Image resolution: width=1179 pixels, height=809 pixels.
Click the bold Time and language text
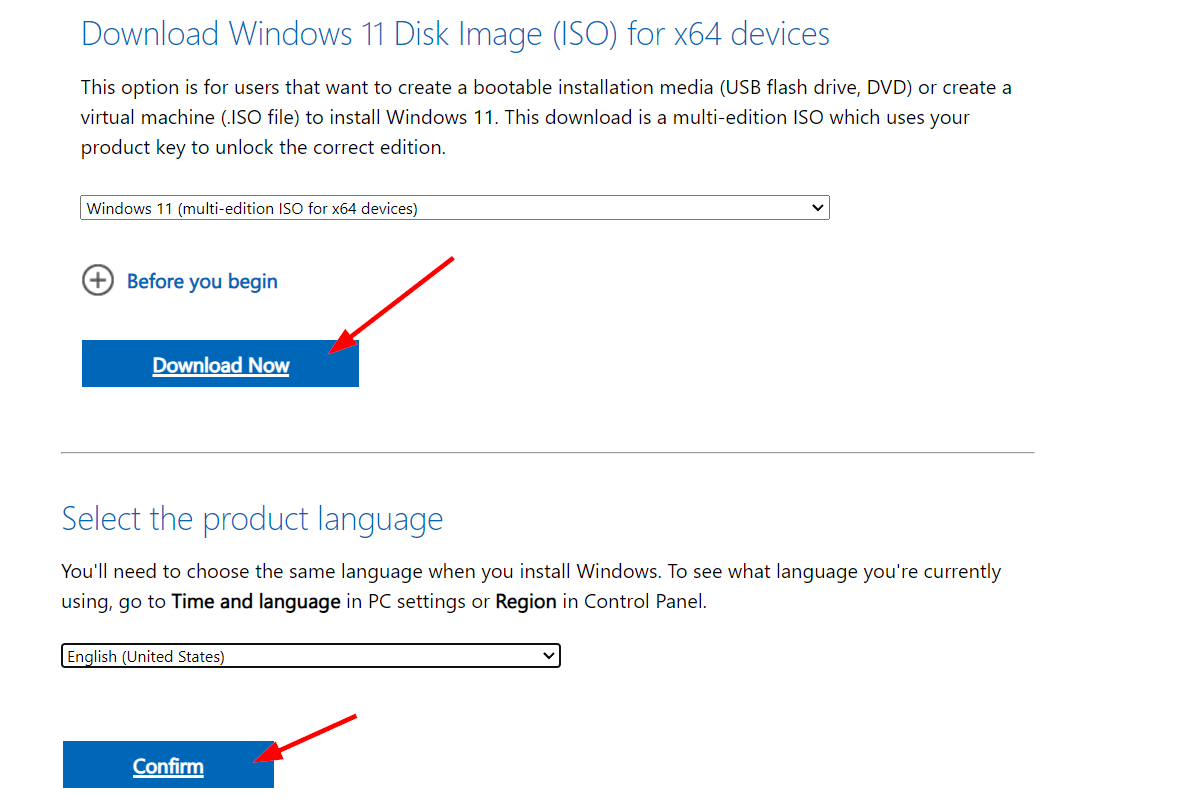[x=256, y=601]
